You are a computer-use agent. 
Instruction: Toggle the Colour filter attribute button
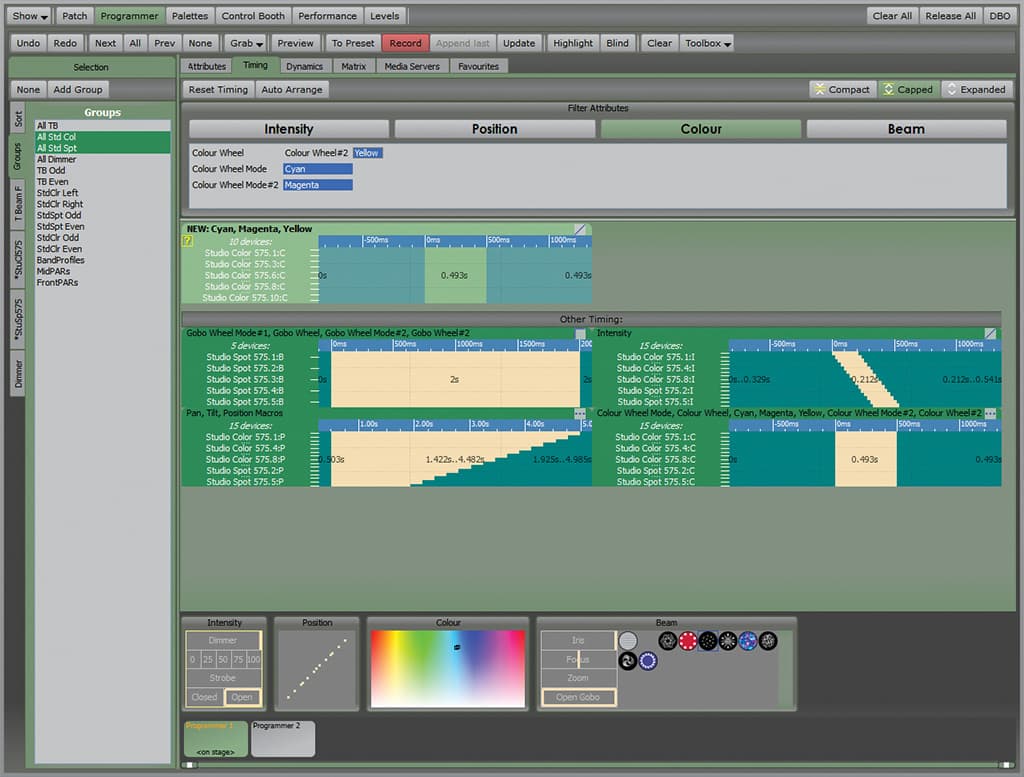point(701,129)
